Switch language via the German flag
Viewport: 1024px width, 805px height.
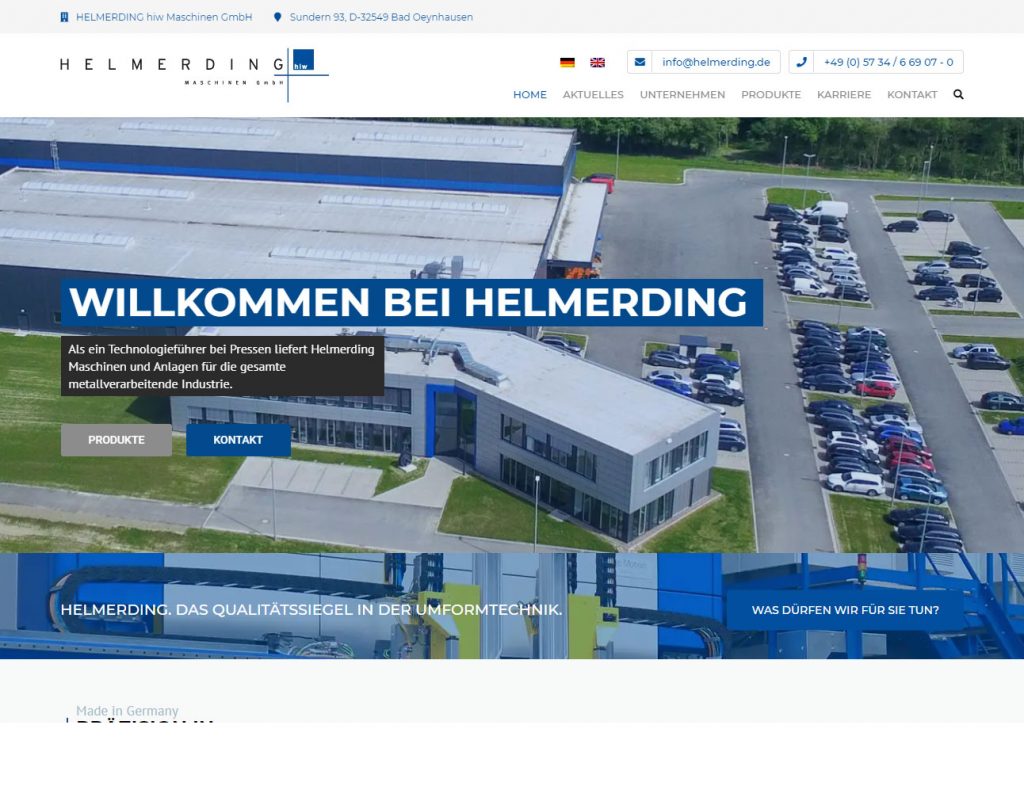(568, 63)
